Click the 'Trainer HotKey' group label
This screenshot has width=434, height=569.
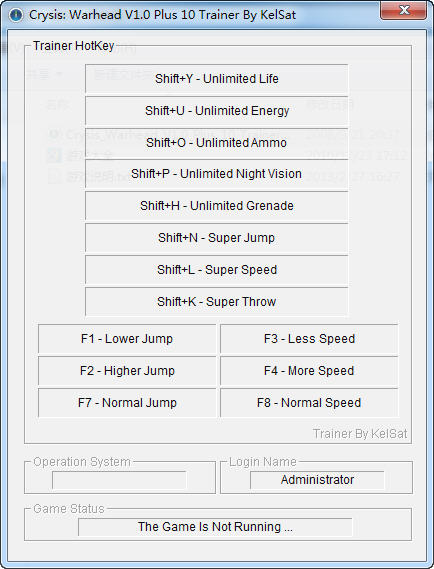74,46
